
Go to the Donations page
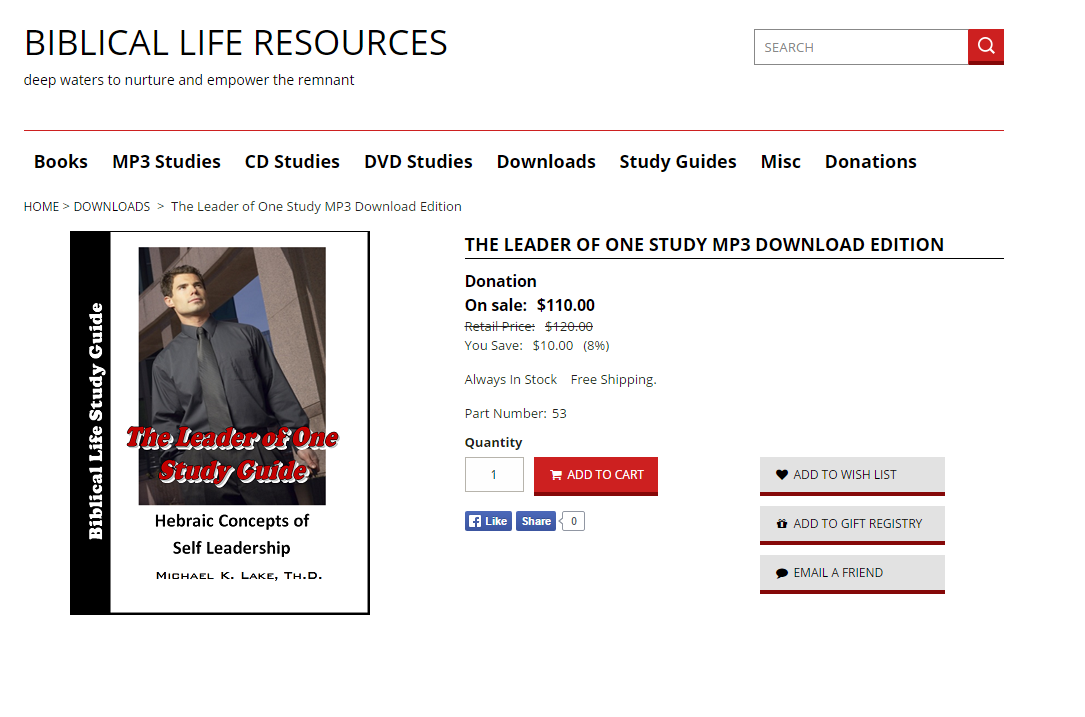click(x=870, y=162)
